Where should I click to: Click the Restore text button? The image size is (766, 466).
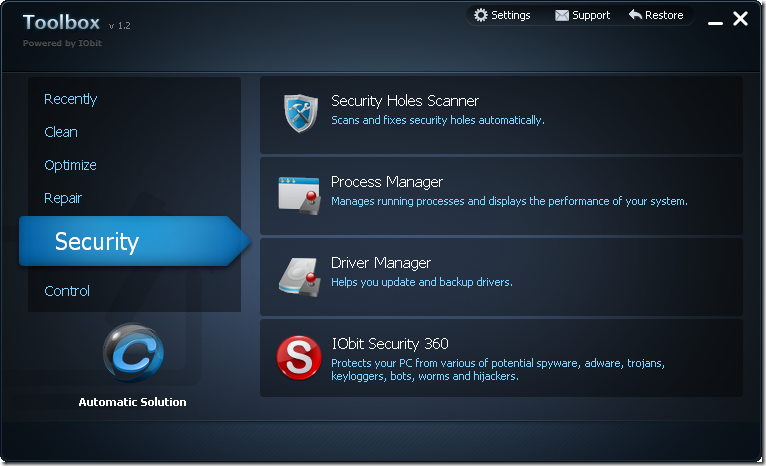point(664,15)
